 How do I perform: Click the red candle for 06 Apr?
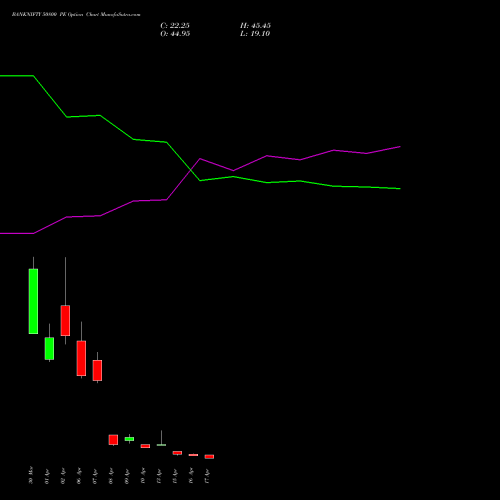(x=81, y=358)
